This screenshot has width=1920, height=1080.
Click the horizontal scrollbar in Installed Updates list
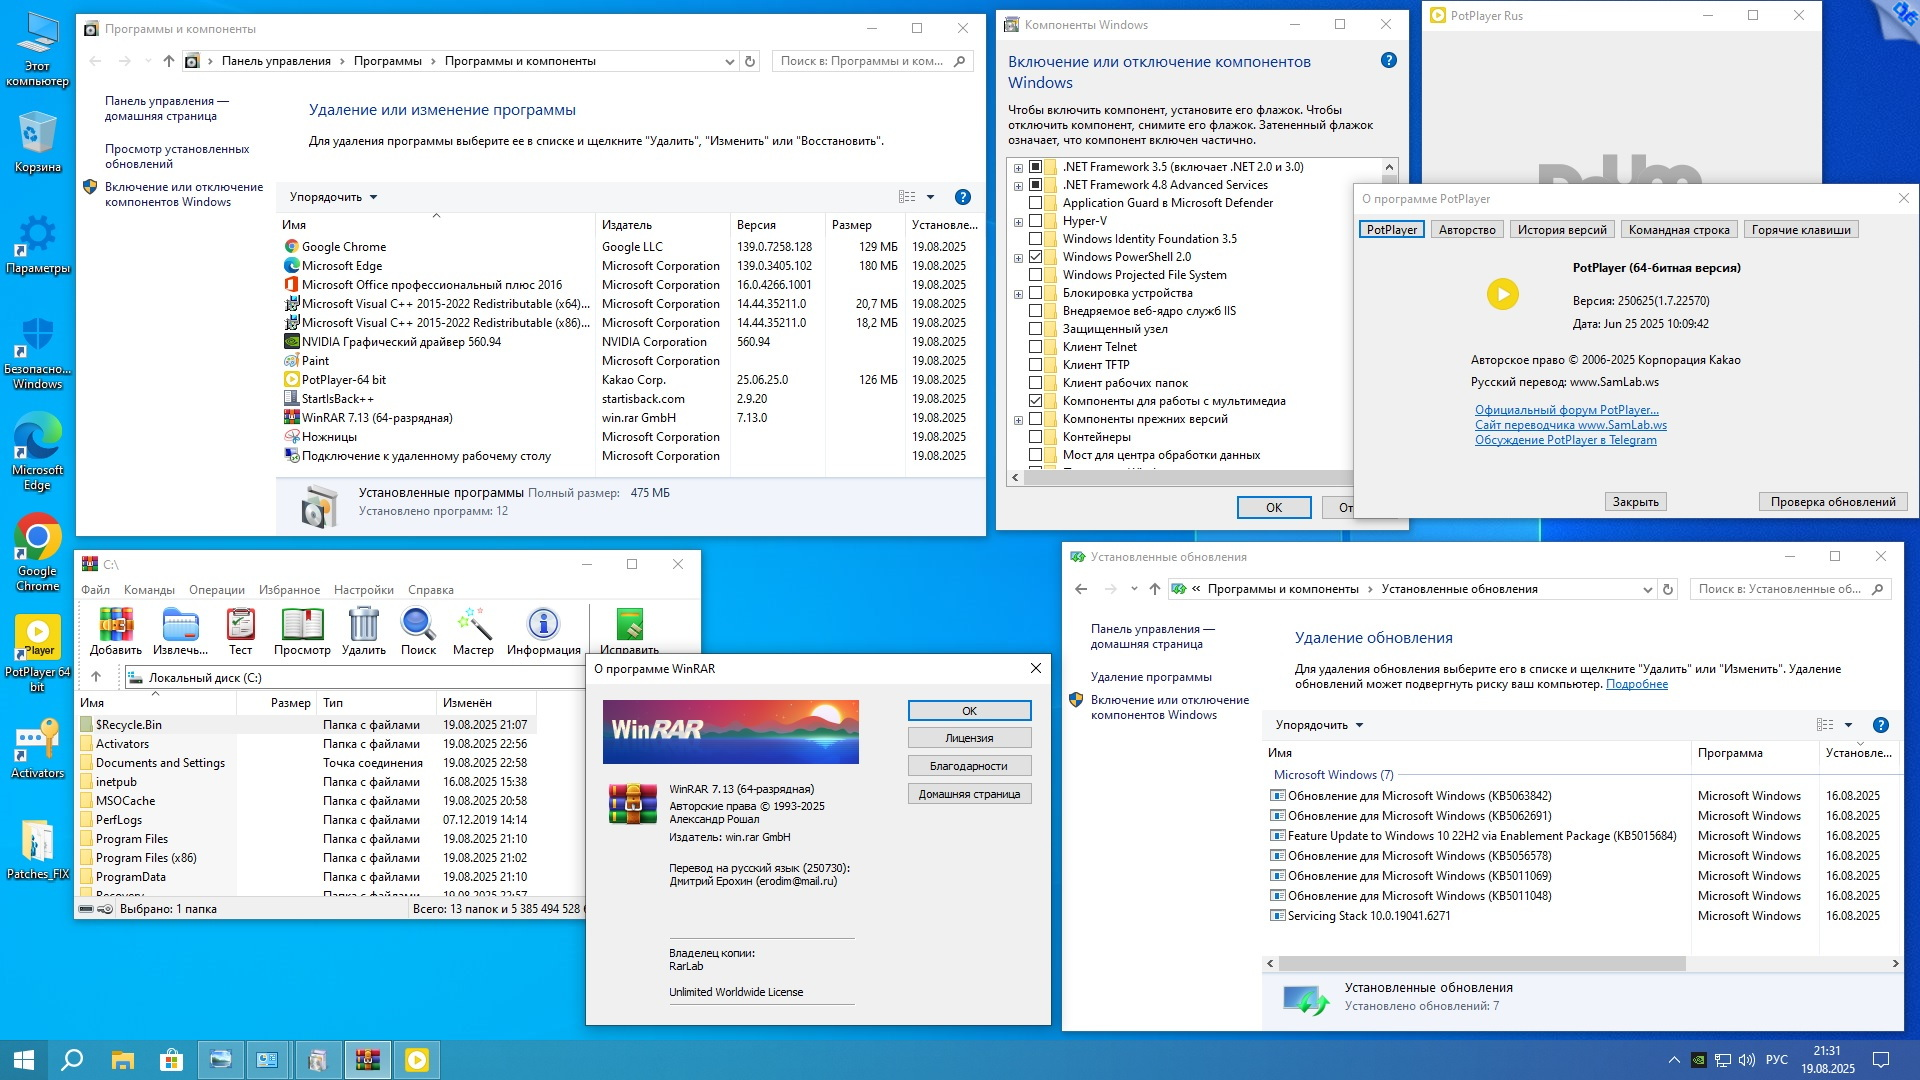[1480, 964]
